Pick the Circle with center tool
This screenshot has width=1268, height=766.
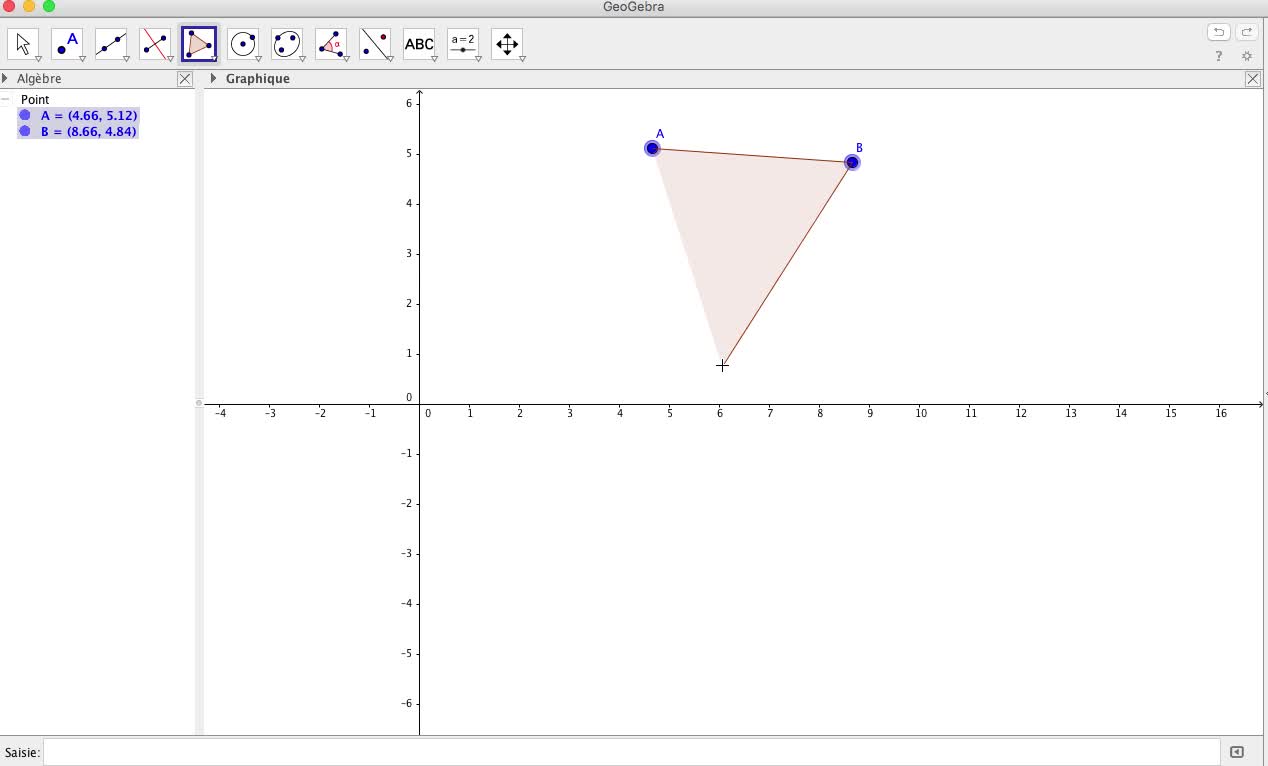(243, 44)
